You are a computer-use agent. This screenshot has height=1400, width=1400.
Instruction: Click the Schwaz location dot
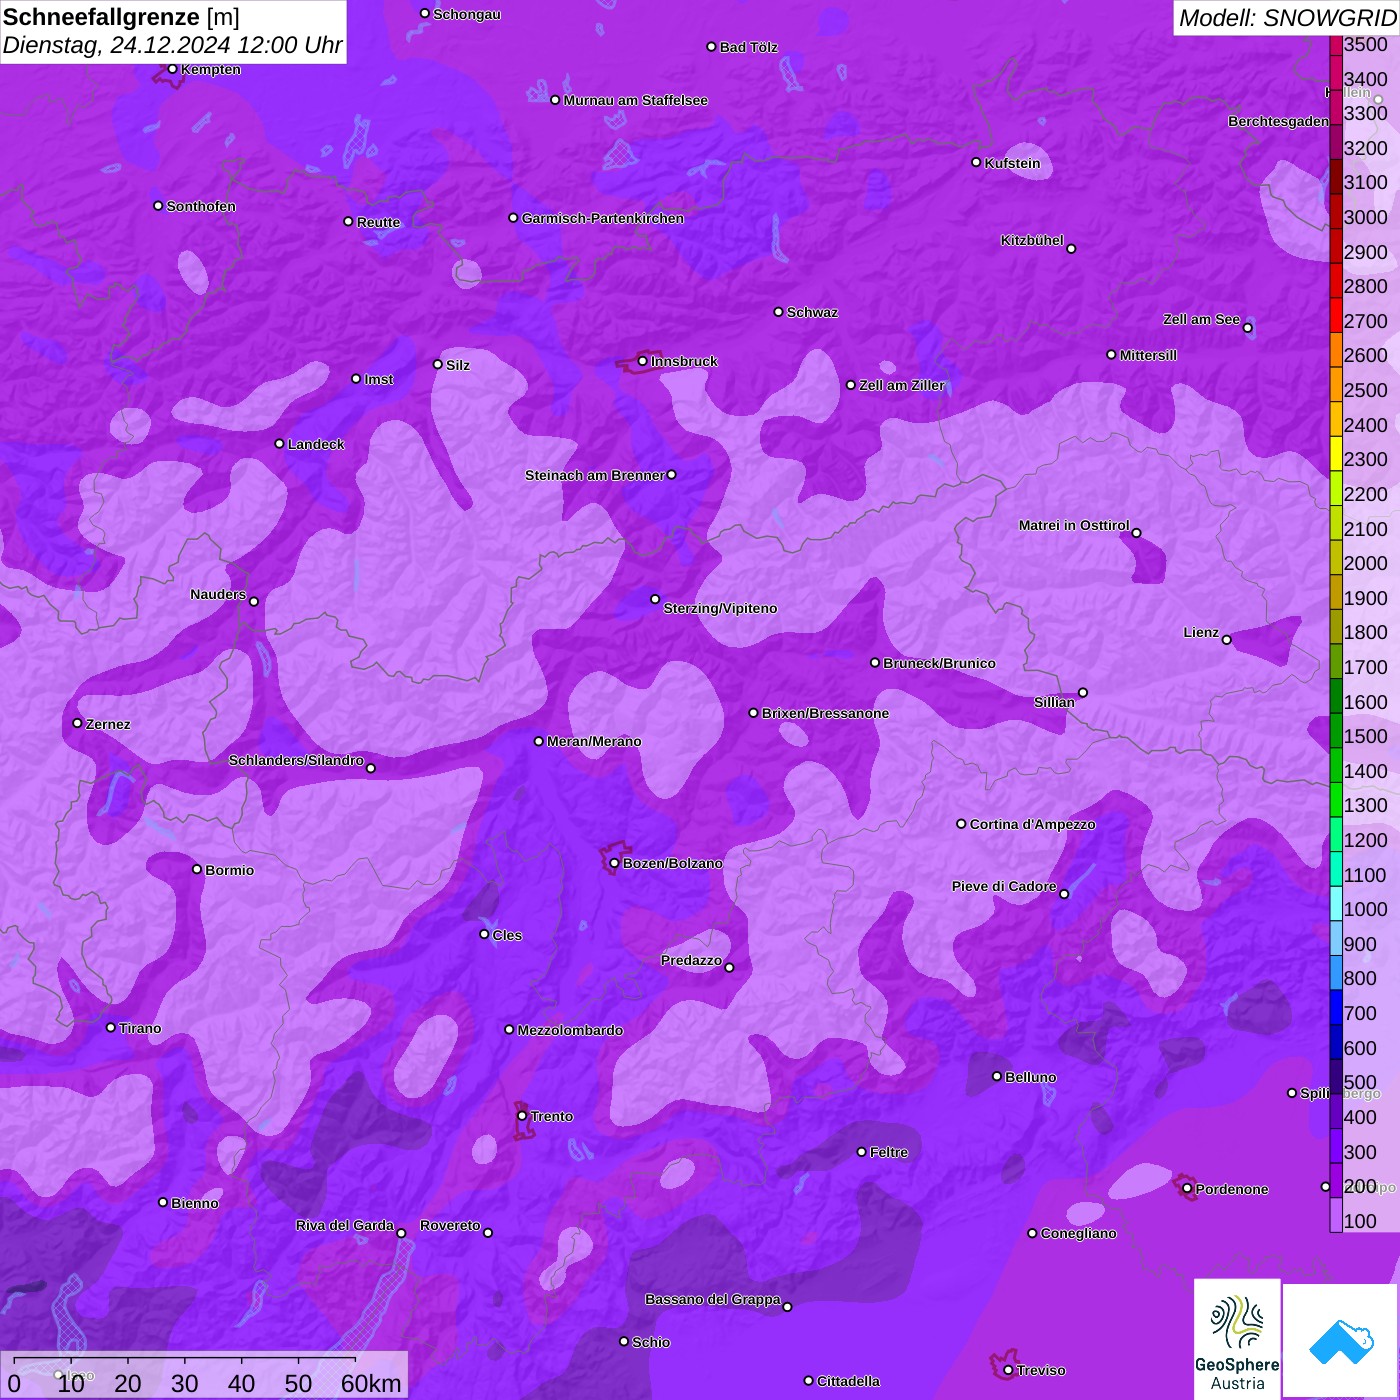pyautogui.click(x=778, y=312)
